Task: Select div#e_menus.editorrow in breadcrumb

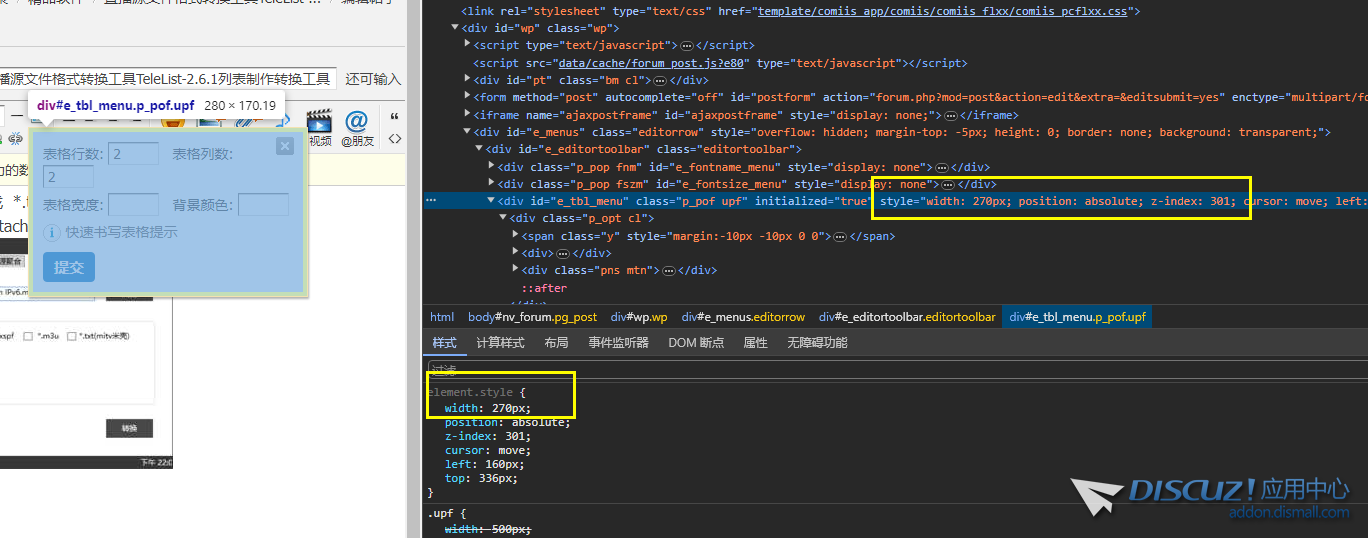Action: tap(743, 317)
